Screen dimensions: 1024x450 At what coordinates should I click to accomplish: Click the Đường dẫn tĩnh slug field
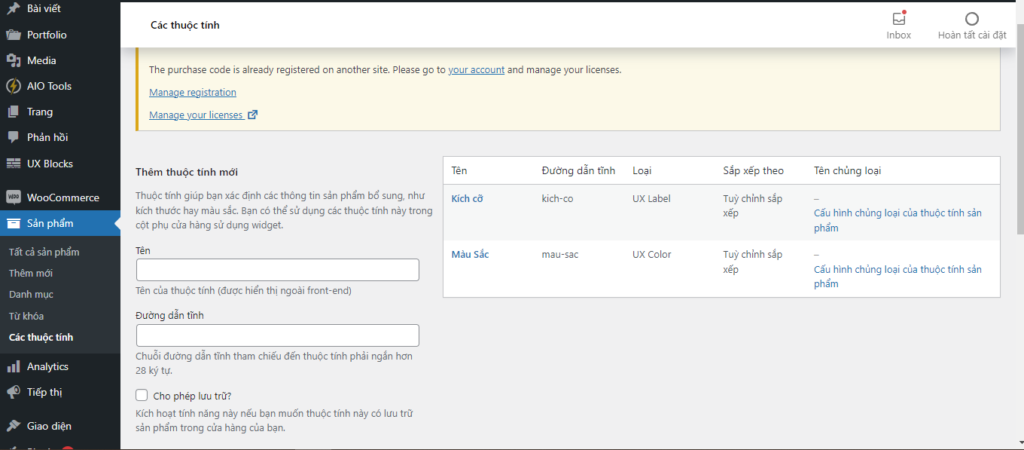(x=277, y=335)
